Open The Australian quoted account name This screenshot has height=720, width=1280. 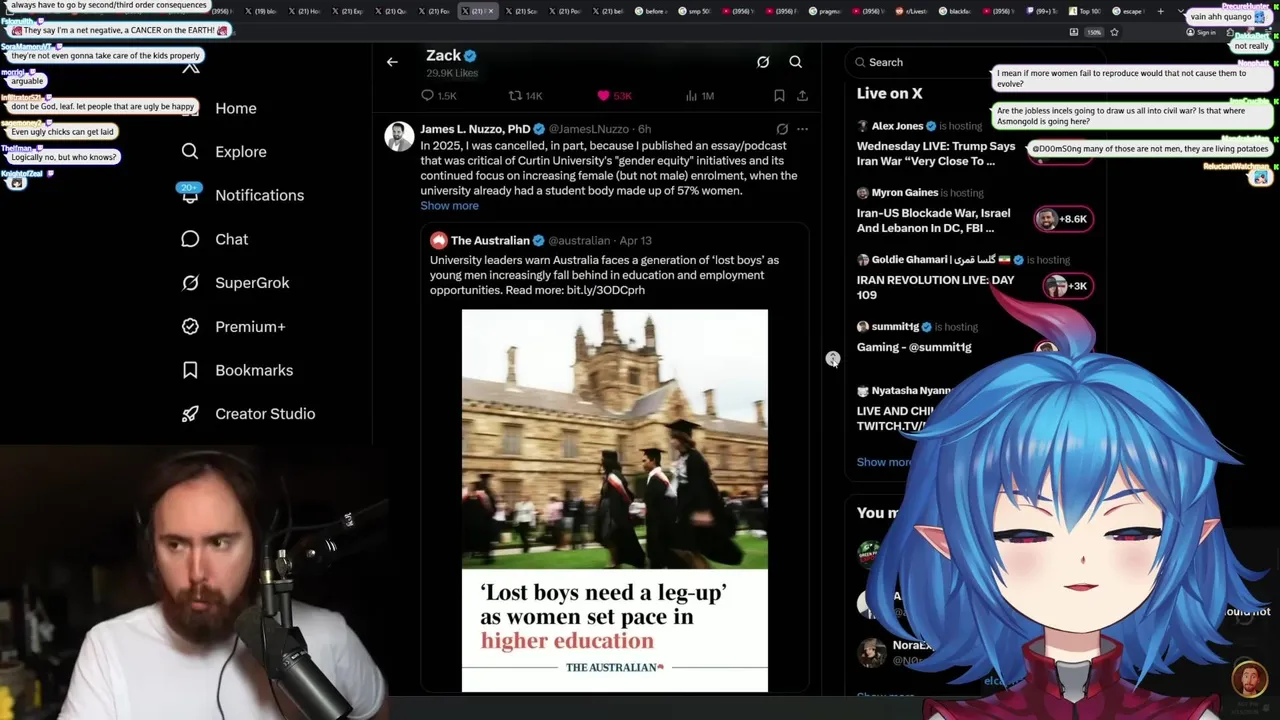(x=490, y=241)
